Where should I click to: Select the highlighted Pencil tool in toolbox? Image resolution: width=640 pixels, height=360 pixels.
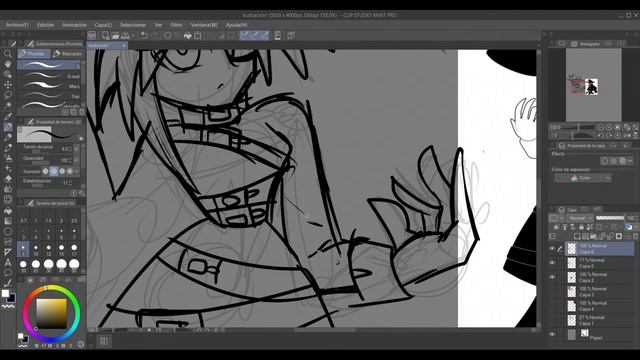(x=7, y=127)
